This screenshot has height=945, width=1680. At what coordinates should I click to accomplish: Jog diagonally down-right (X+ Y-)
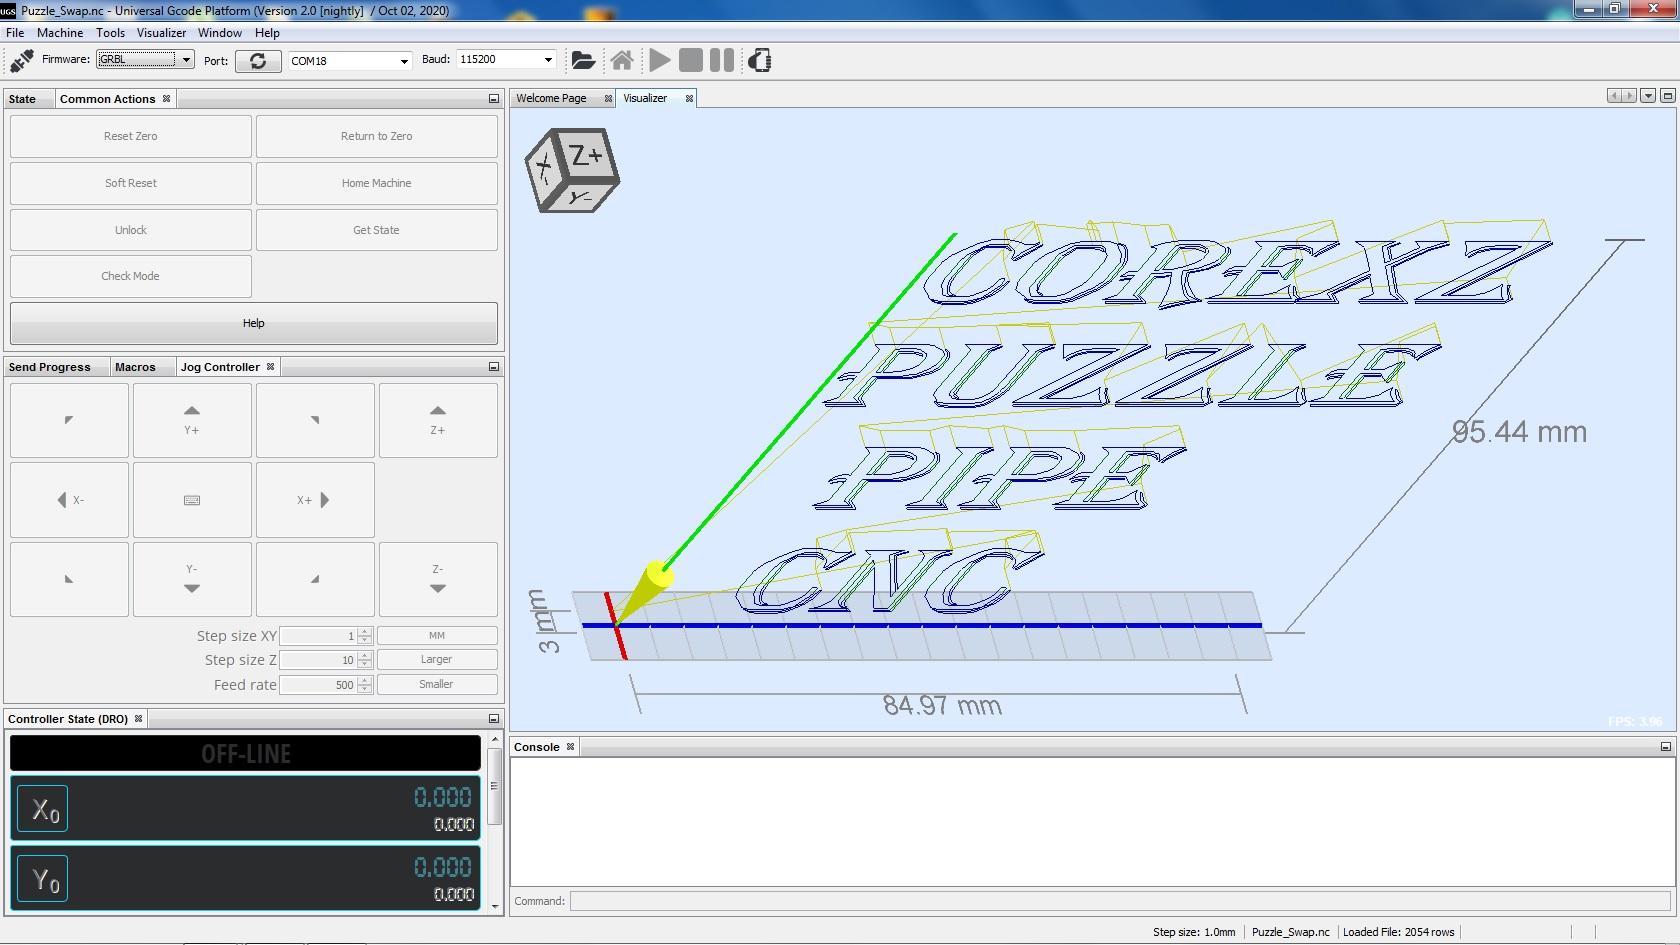click(315, 579)
